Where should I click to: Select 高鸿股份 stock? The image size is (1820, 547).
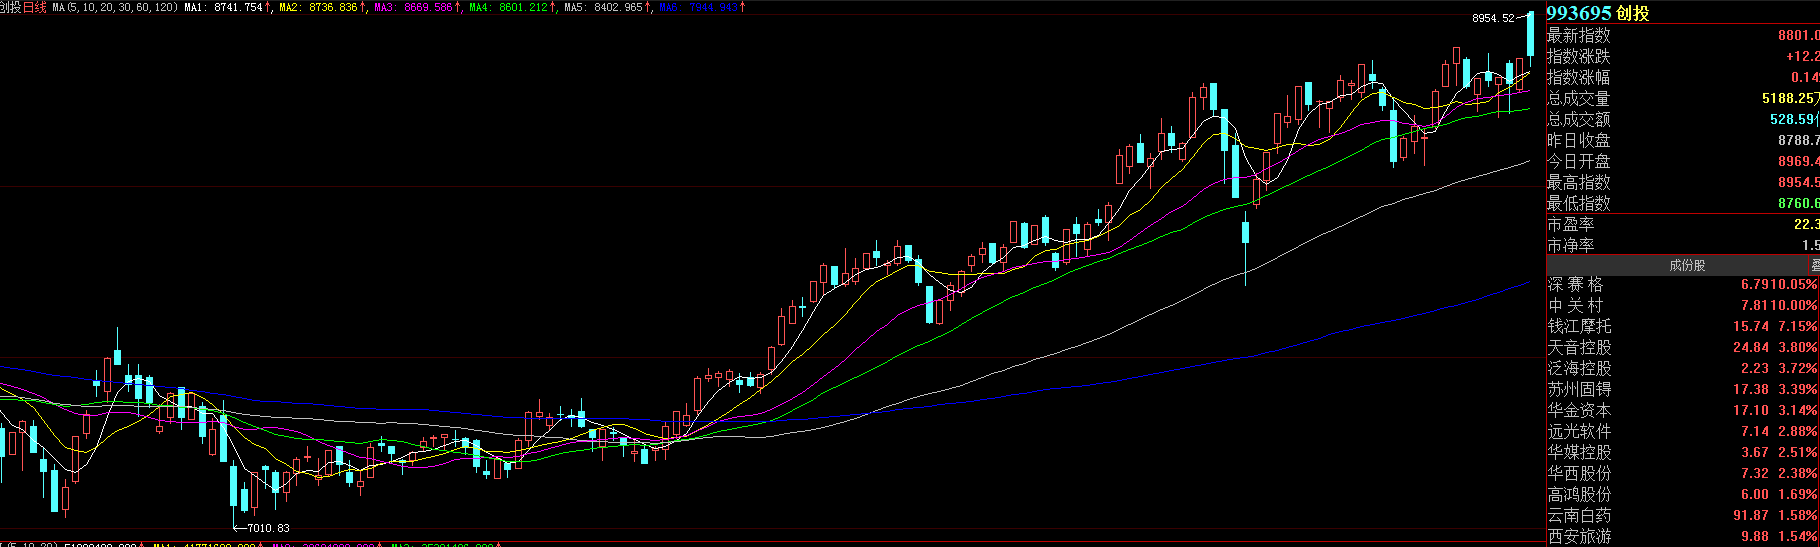click(1579, 495)
